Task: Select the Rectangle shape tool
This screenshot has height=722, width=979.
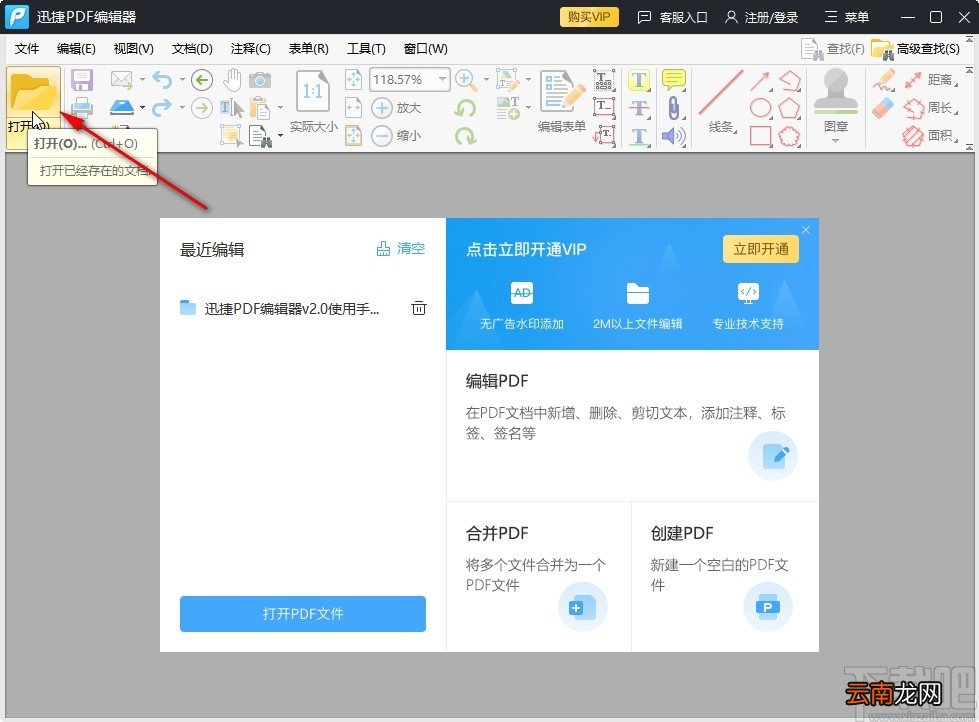Action: point(760,136)
